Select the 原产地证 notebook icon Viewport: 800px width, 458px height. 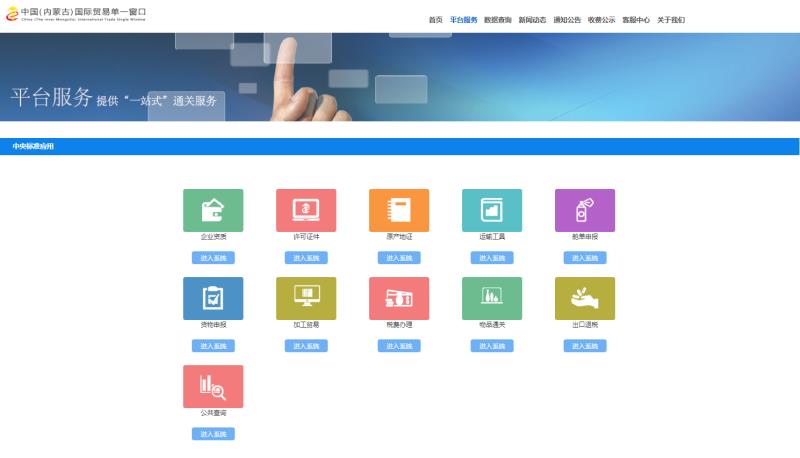(399, 210)
